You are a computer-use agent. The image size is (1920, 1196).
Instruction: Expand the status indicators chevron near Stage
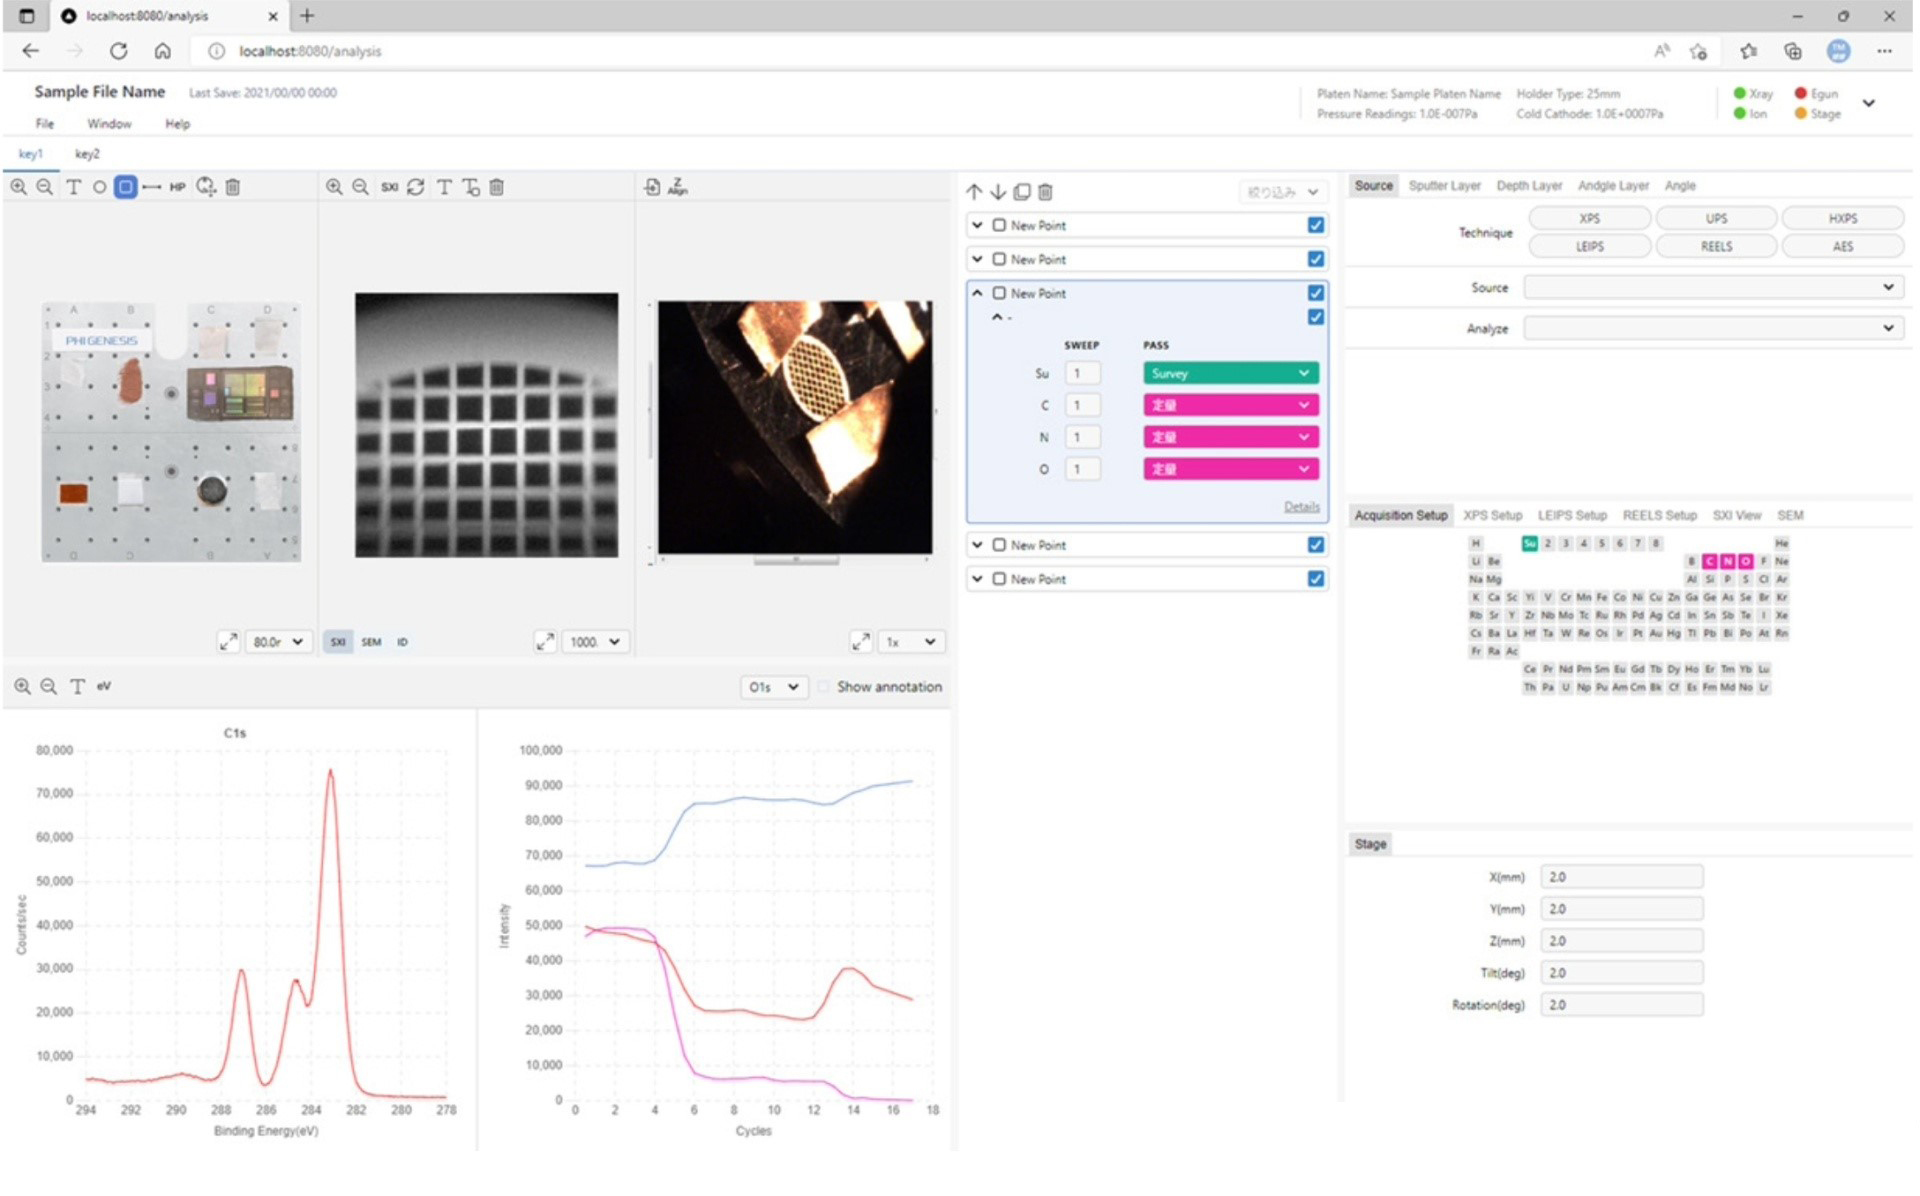(x=1868, y=103)
